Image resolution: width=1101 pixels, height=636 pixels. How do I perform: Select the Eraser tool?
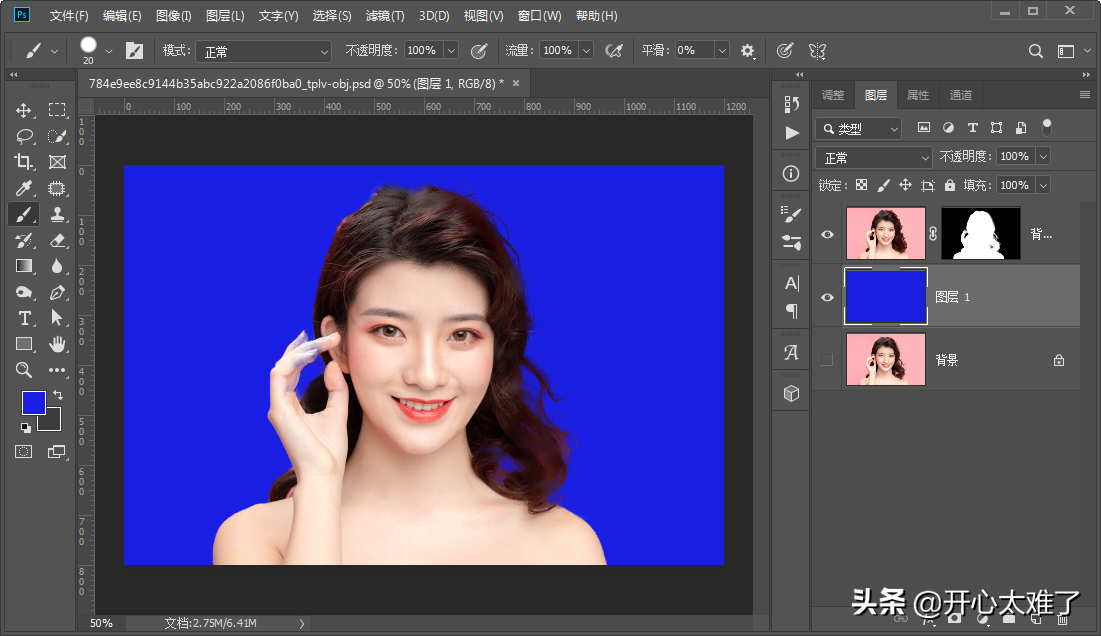57,240
